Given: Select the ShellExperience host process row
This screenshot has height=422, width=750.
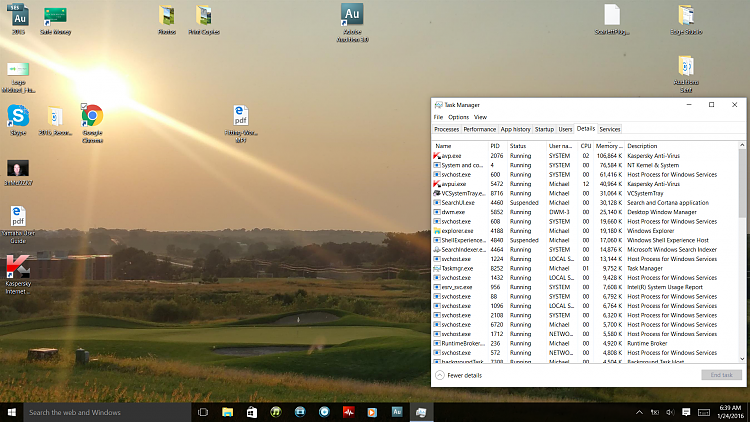Looking at the screenshot, I should (x=585, y=240).
